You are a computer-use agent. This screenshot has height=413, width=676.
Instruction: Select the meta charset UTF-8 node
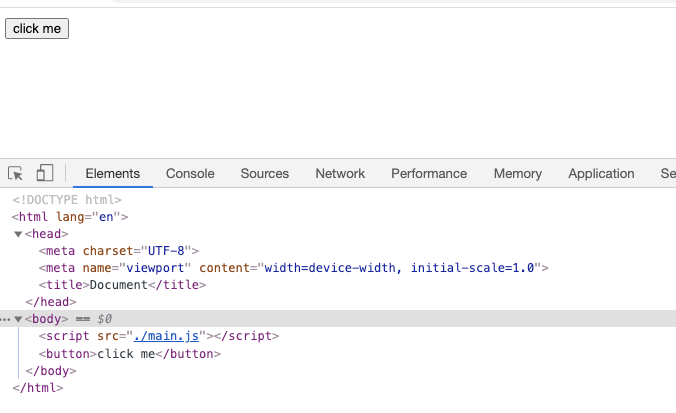click(119, 250)
